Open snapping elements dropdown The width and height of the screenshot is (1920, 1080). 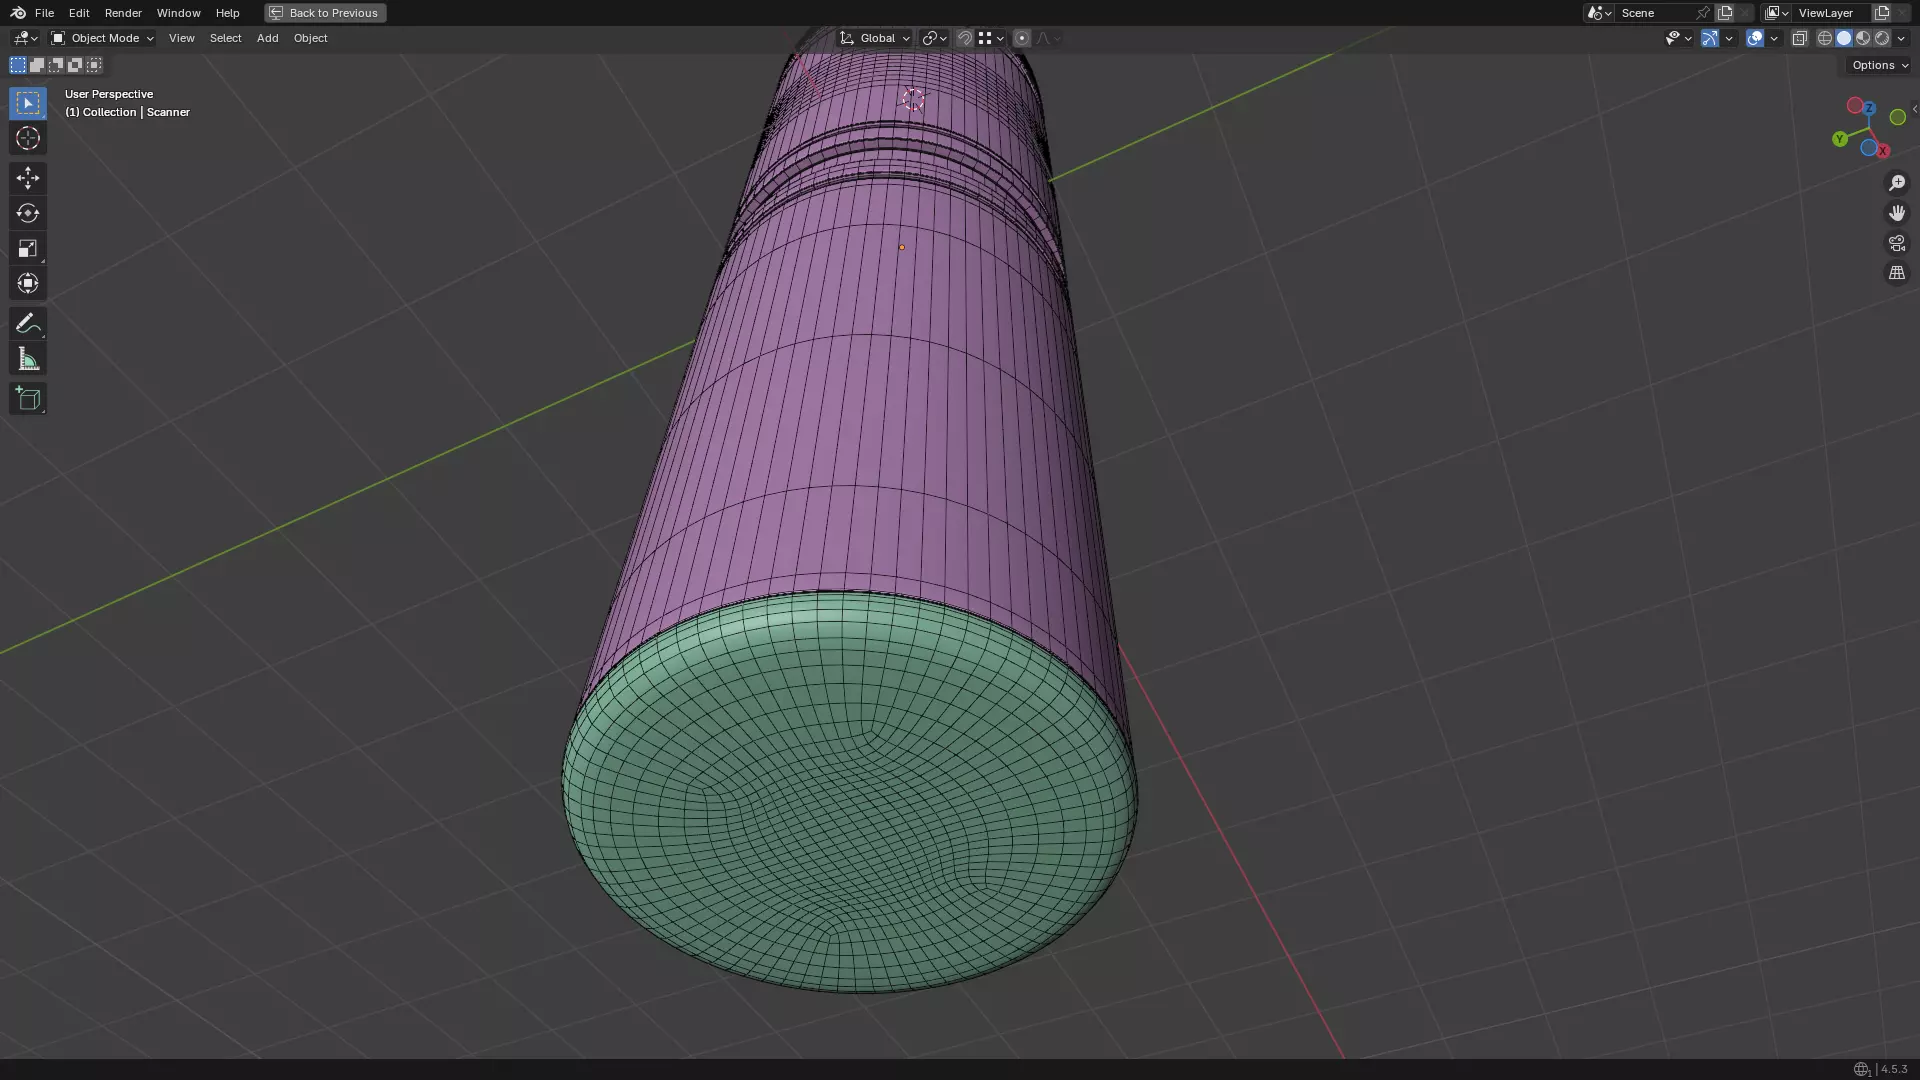(x=991, y=38)
